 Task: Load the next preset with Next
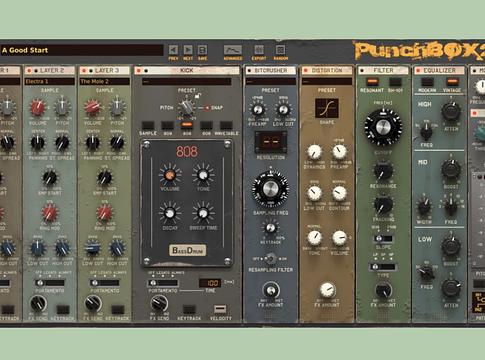pos(188,50)
